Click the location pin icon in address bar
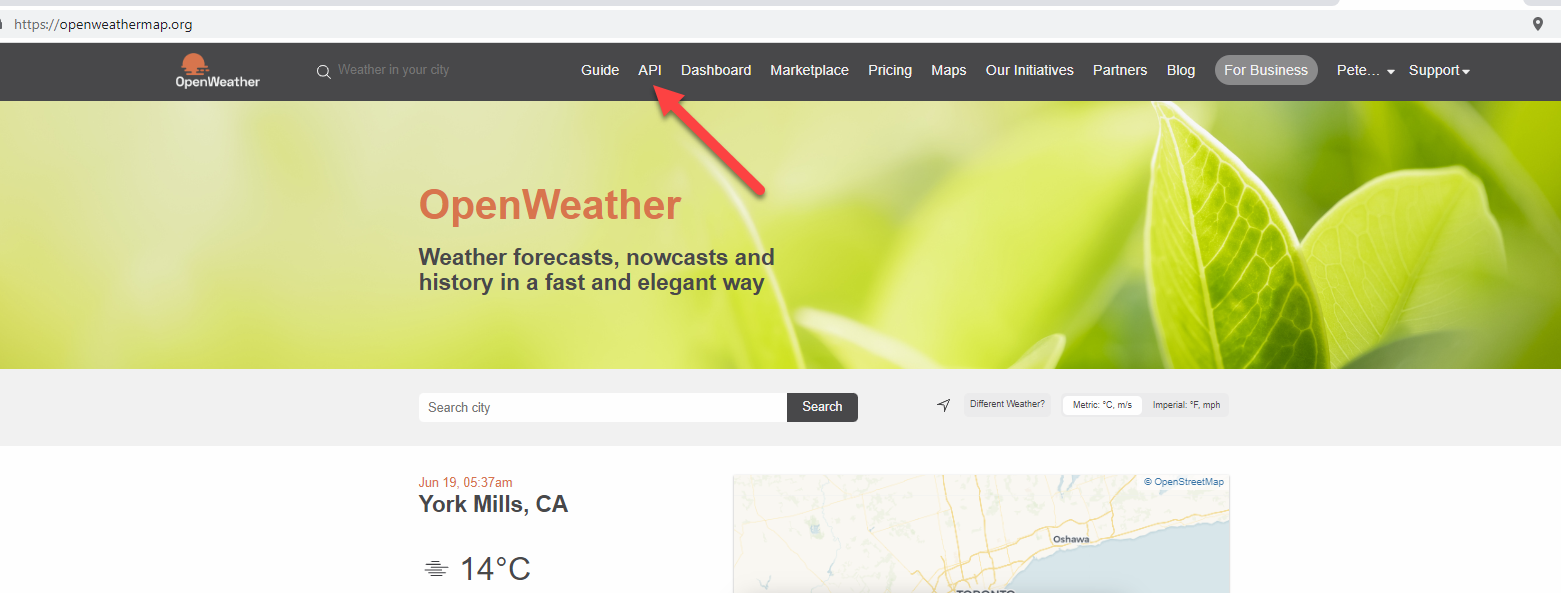The height and width of the screenshot is (593, 1561). (x=1538, y=24)
